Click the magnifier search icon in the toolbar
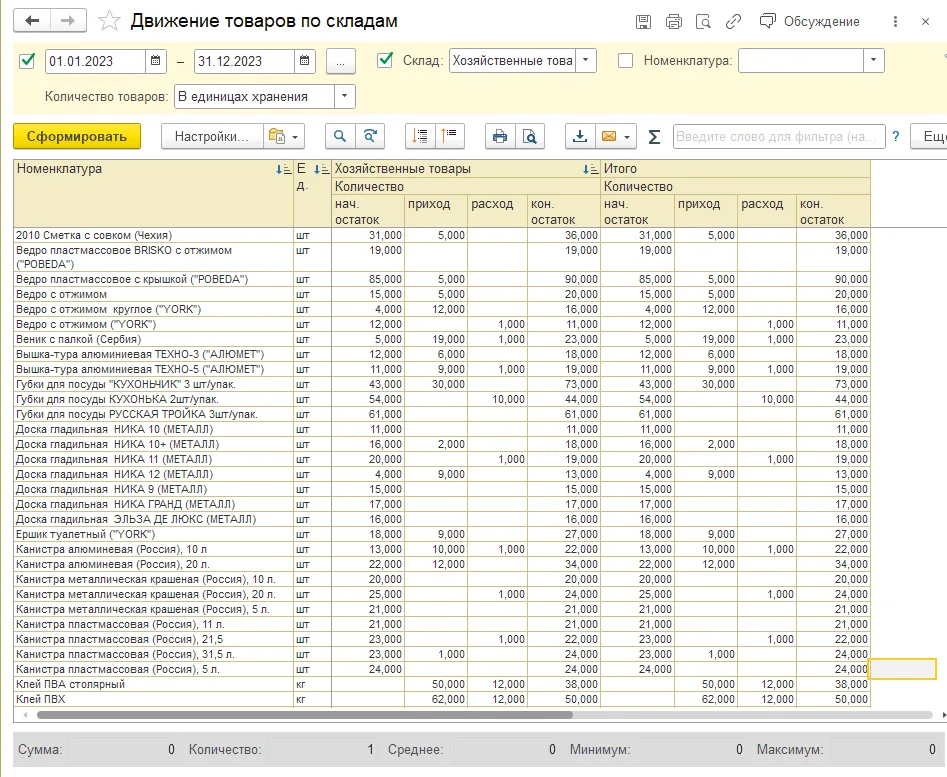Viewport: 947px width, 777px height. point(340,136)
